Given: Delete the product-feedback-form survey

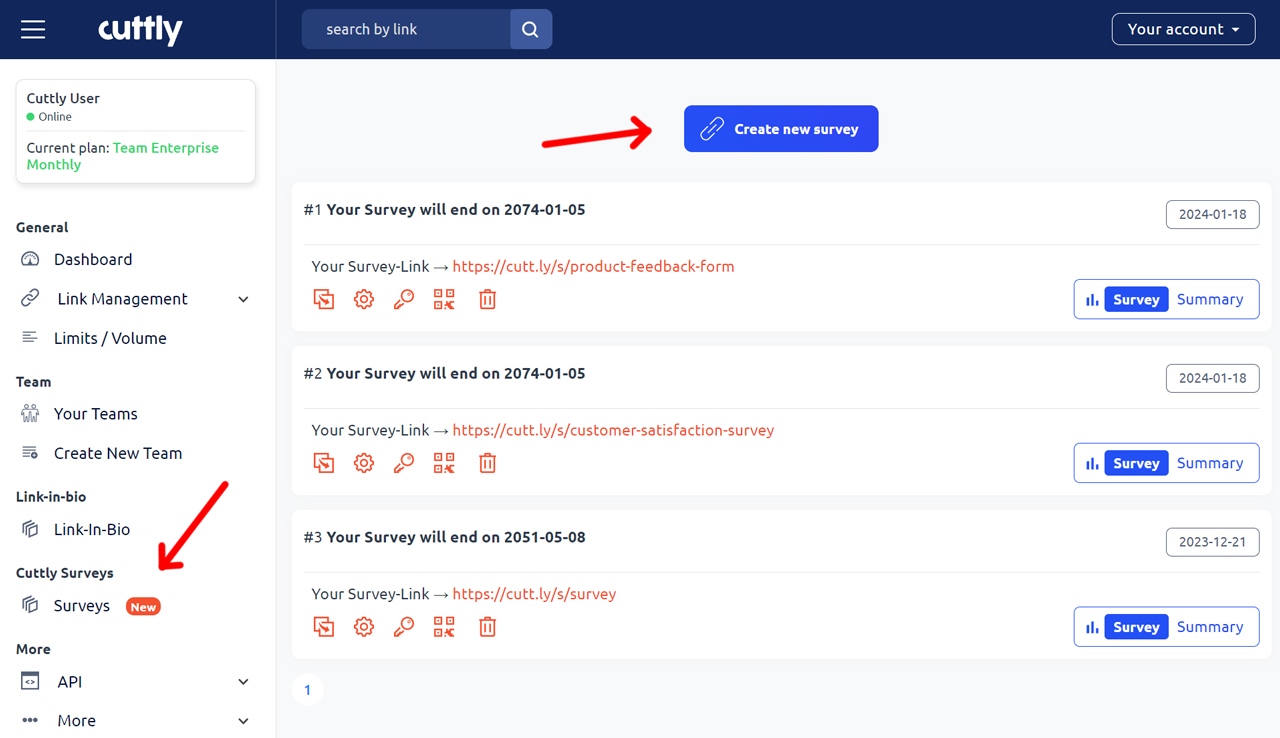Looking at the screenshot, I should coord(487,299).
